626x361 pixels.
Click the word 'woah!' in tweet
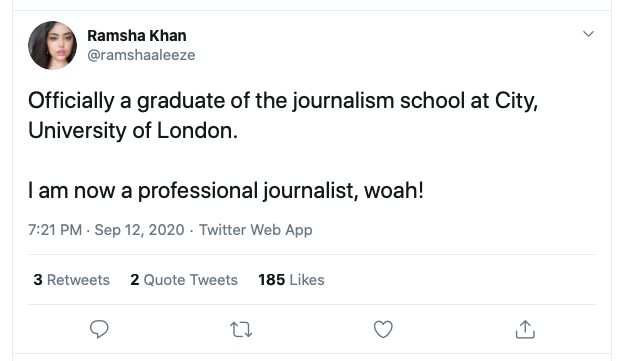[394, 190]
